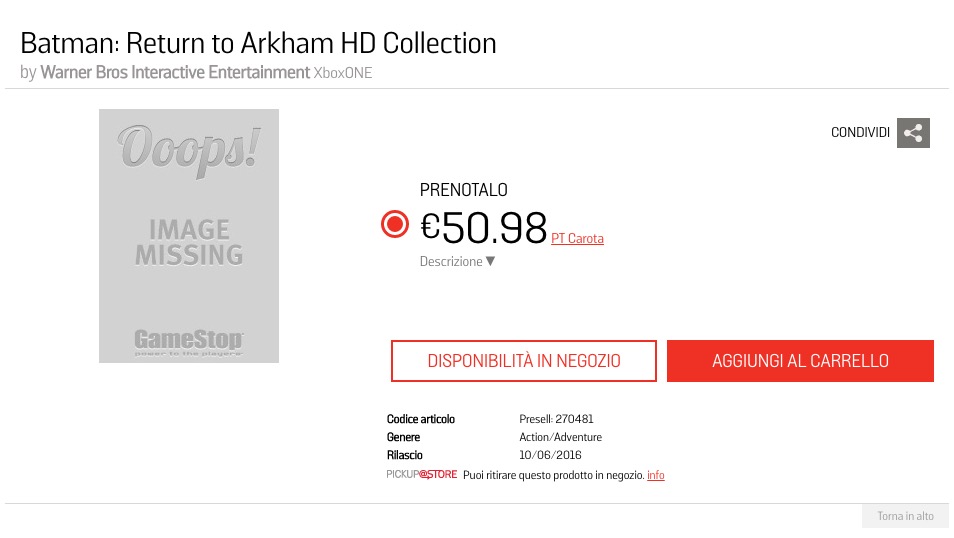954x538 pixels.
Task: Open Warner Bros Interactive Entertainment publisher link
Action: click(x=175, y=72)
